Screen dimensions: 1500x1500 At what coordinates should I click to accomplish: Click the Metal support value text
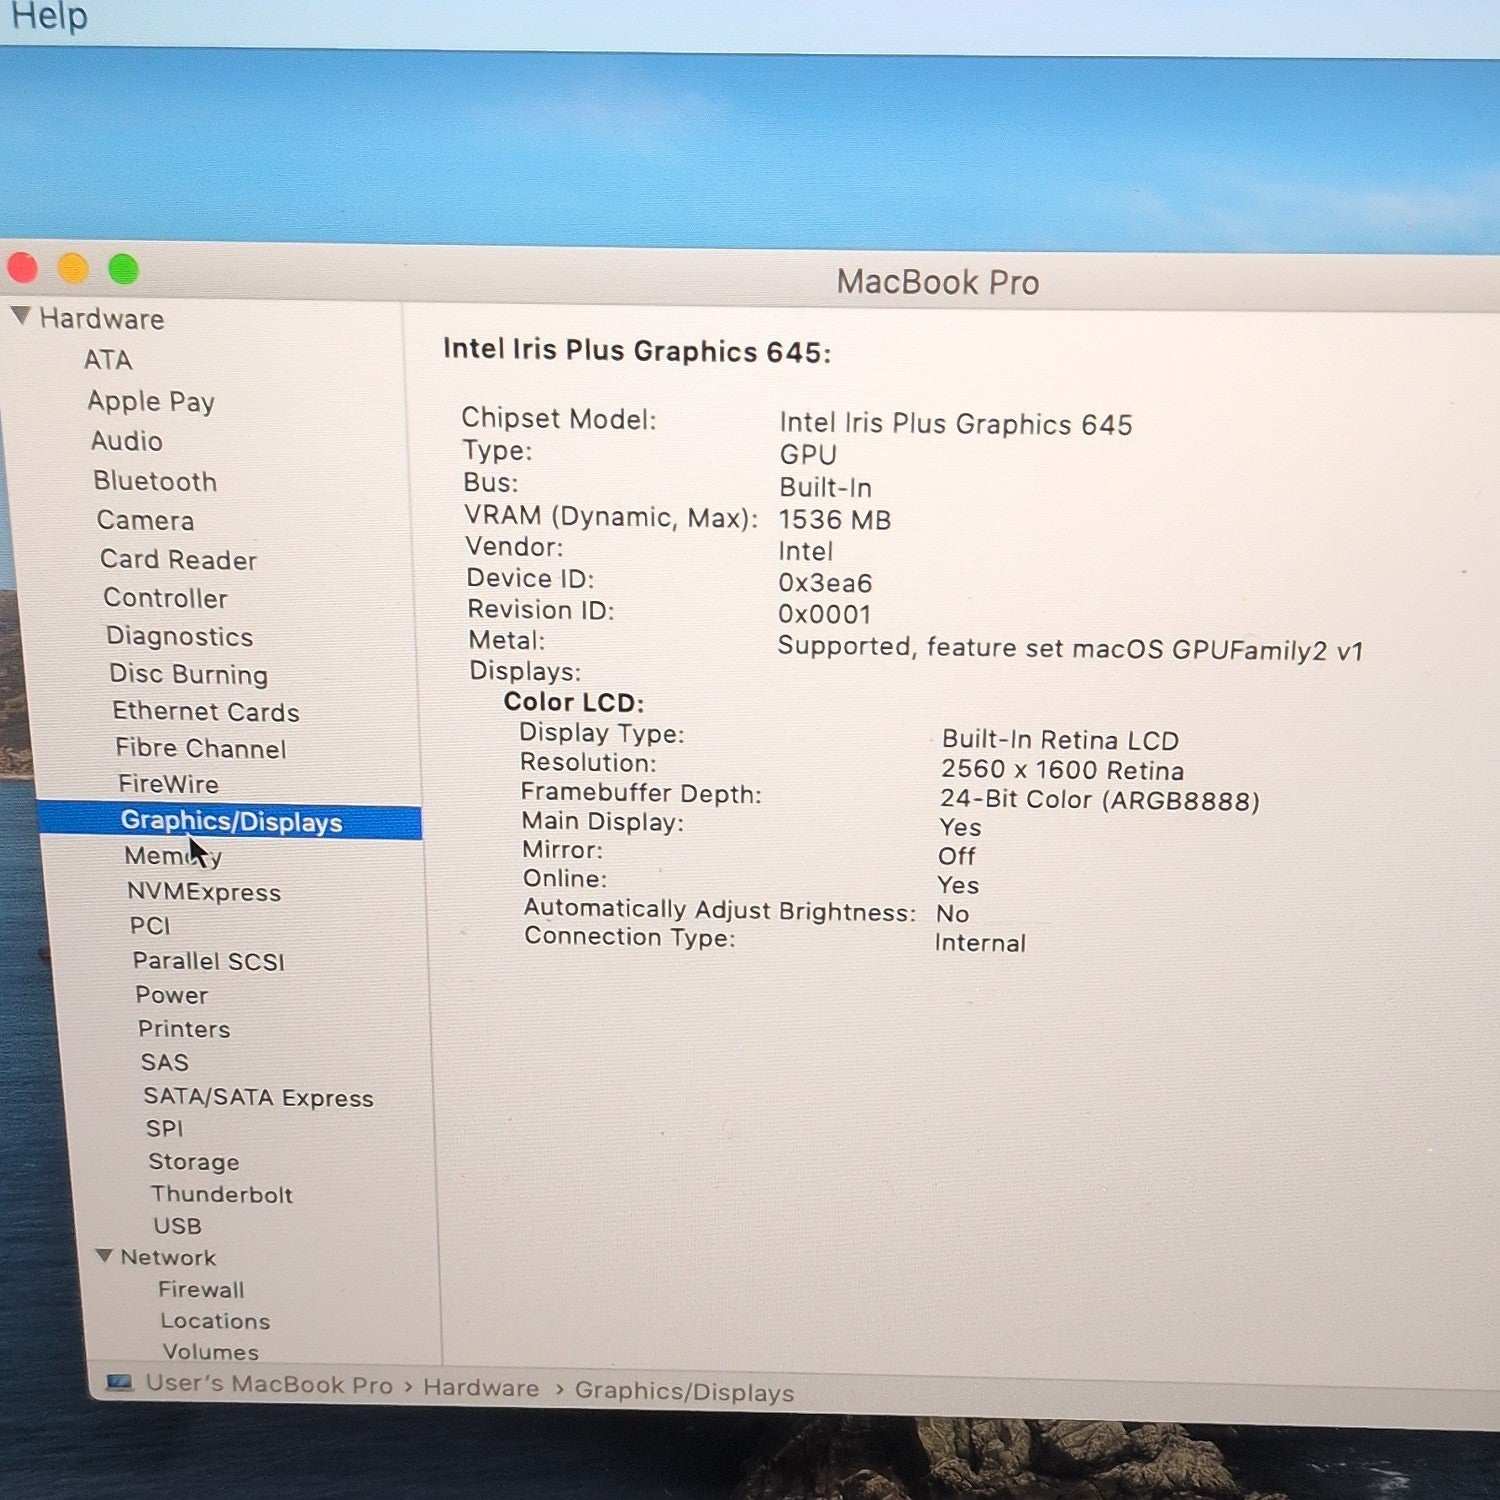[1070, 649]
